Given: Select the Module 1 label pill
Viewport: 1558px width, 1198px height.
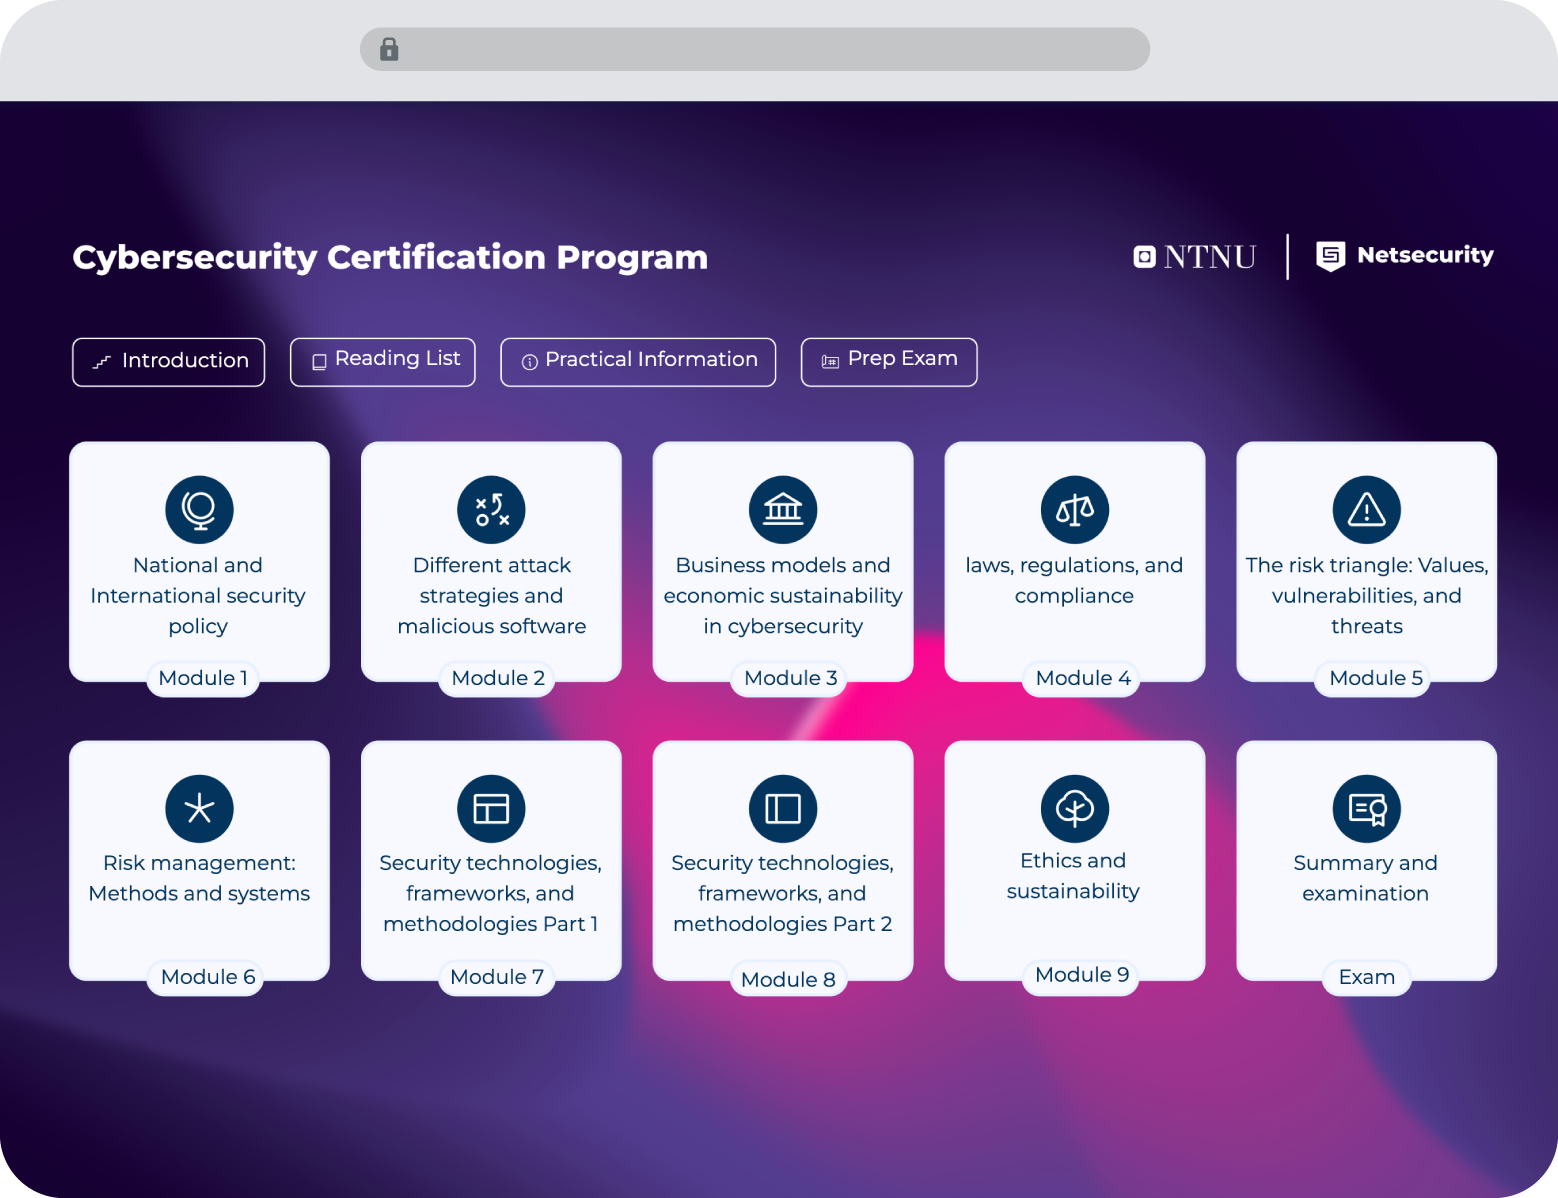Looking at the screenshot, I should click(203, 678).
